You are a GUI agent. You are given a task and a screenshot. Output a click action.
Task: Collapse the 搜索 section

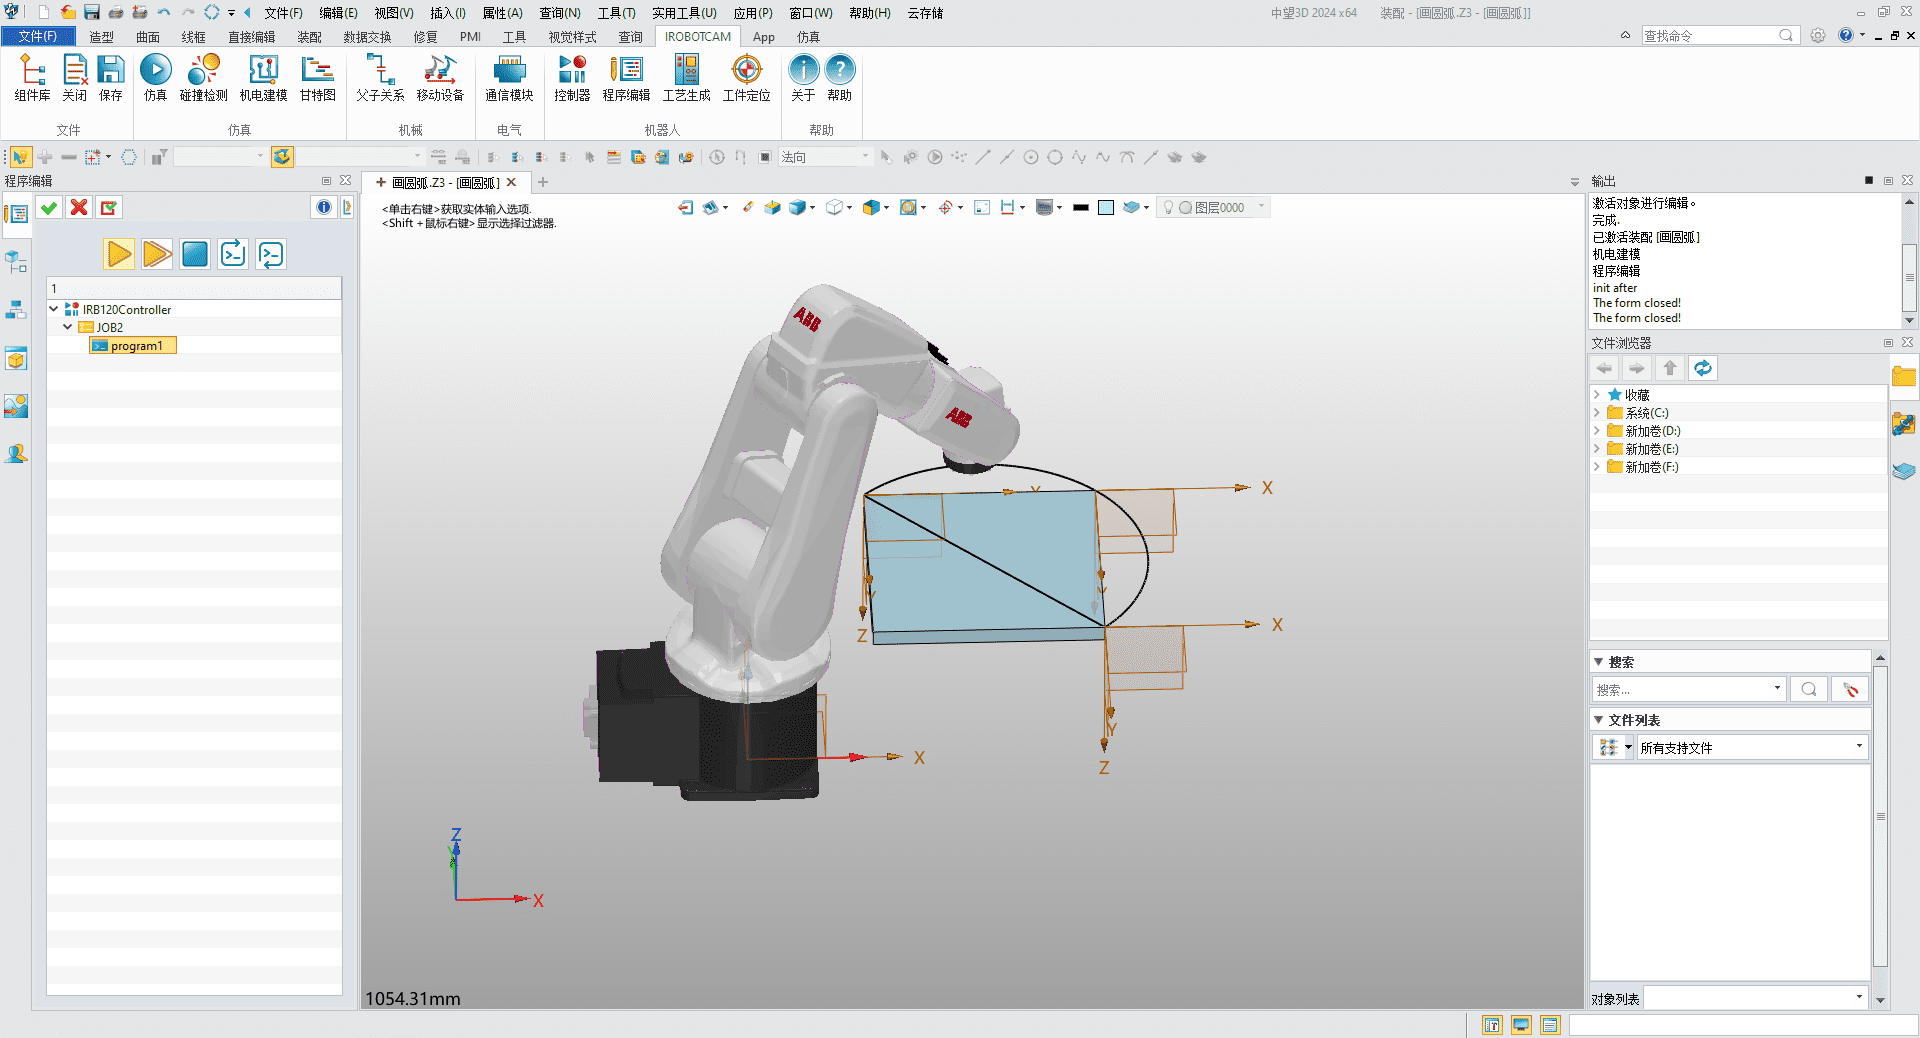[1598, 662]
